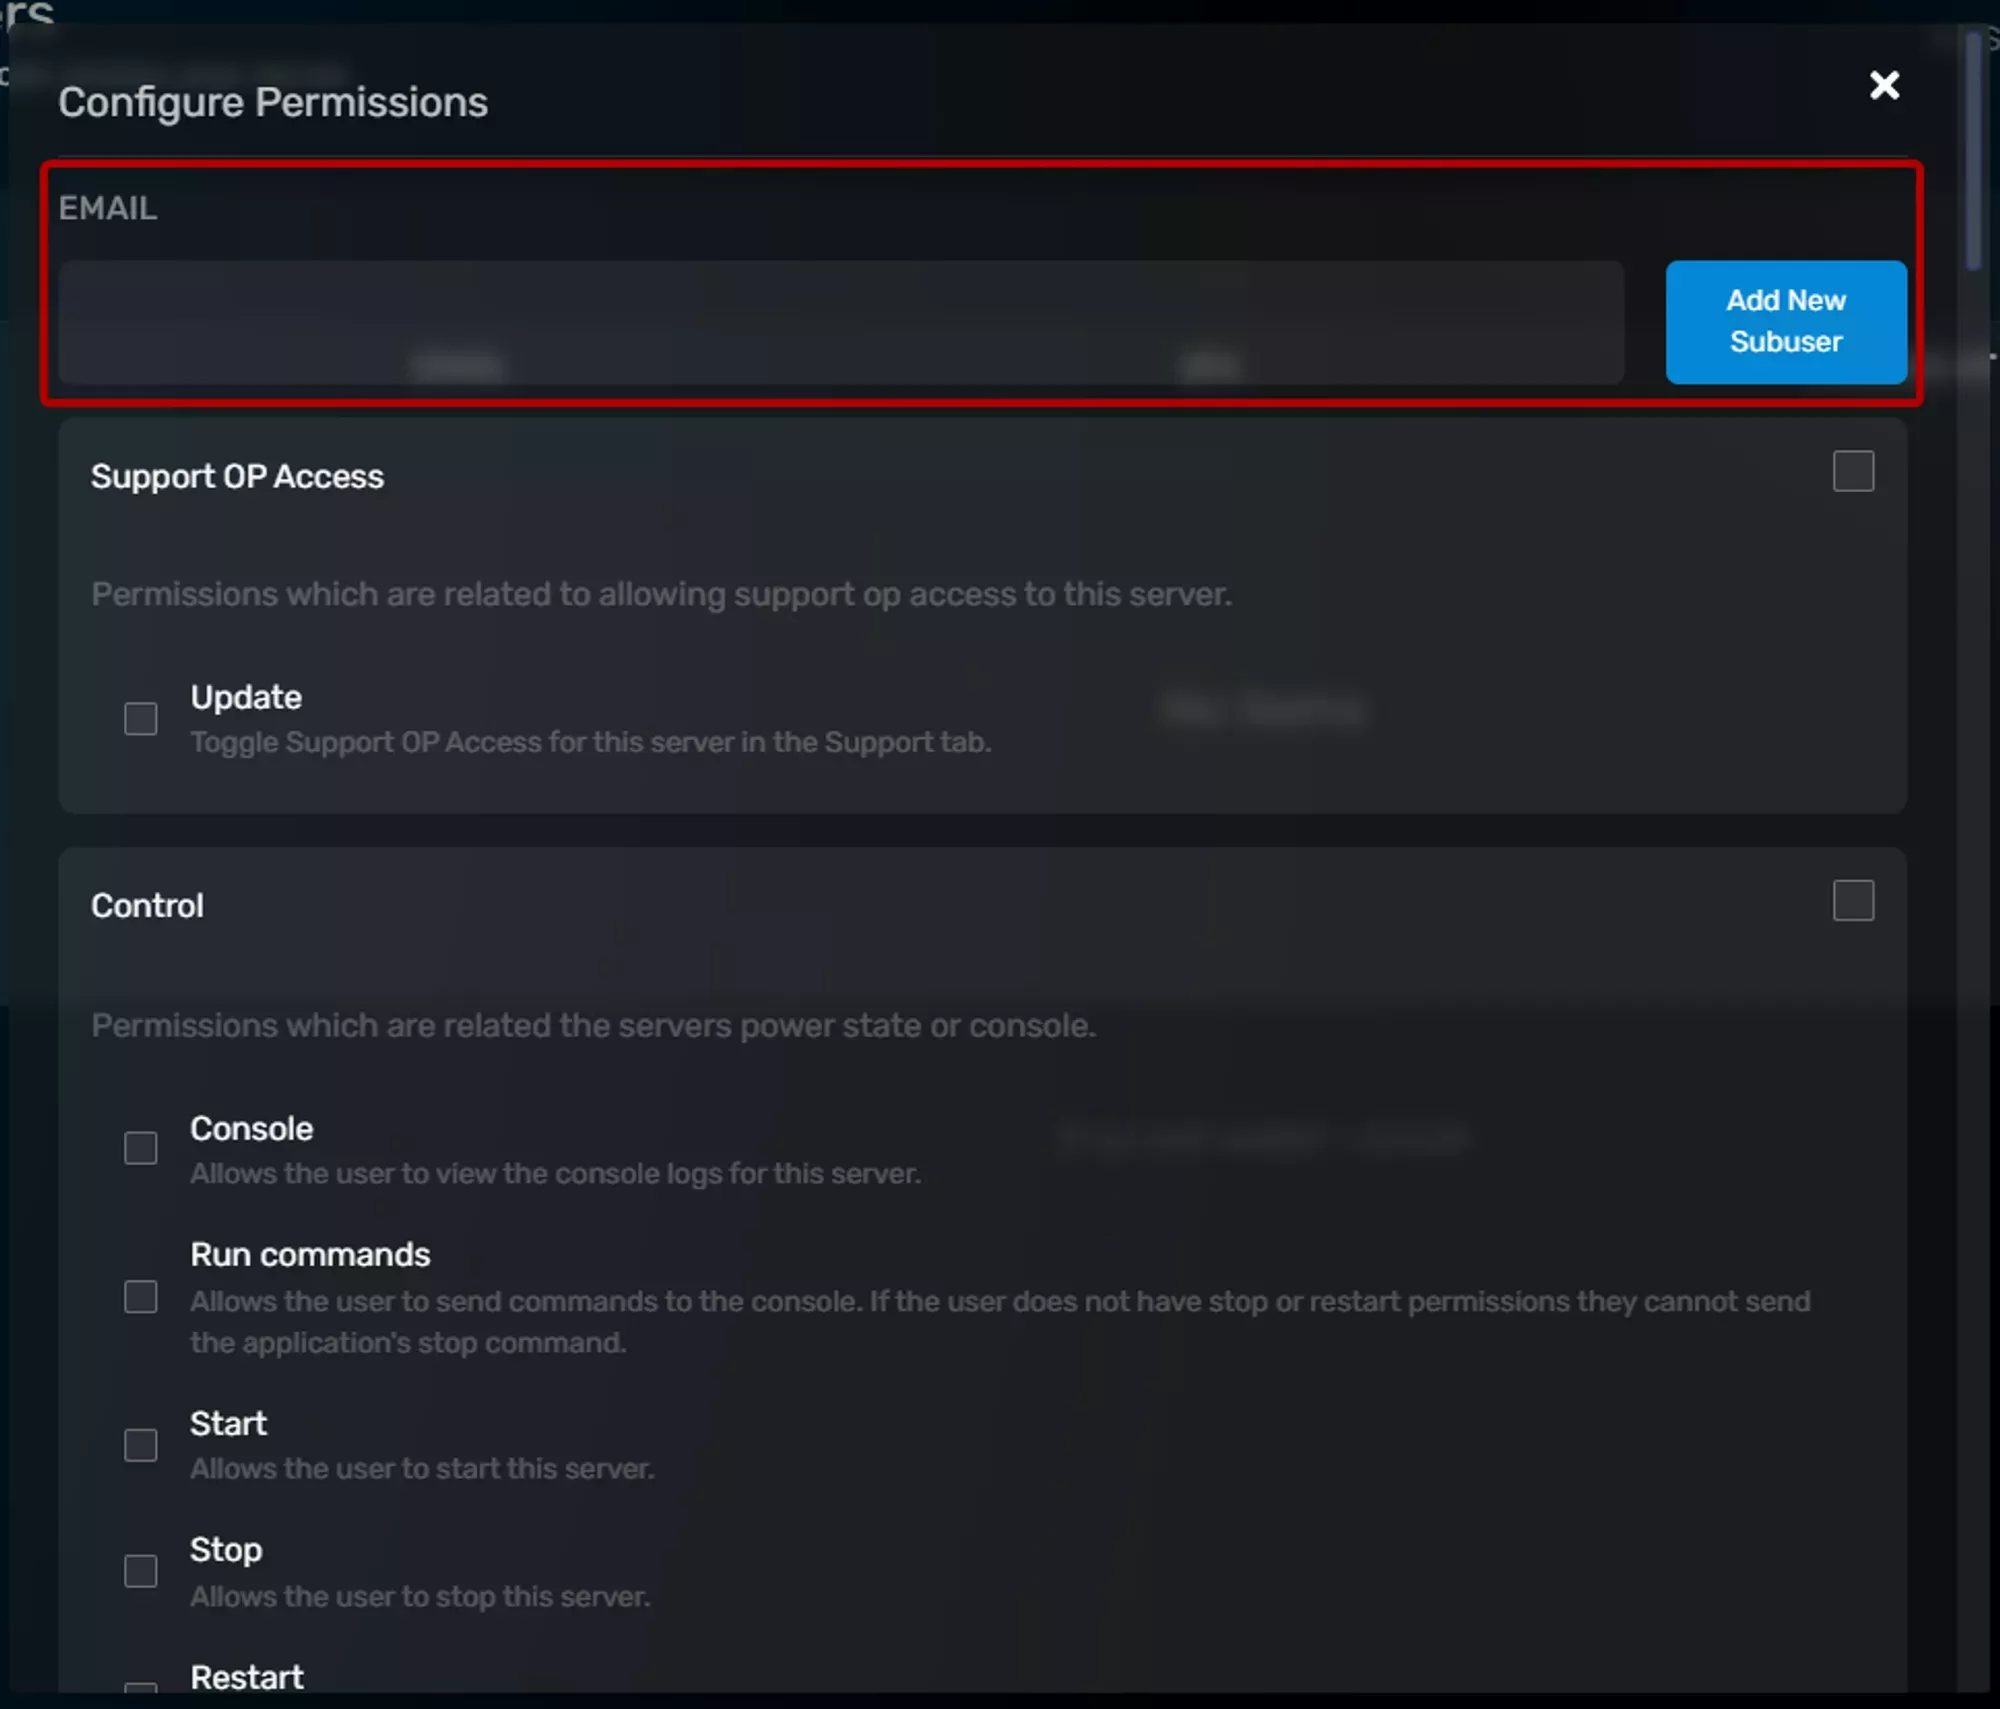Click the Control section heading
Screen dimensions: 2000x1709
[x=146, y=905]
